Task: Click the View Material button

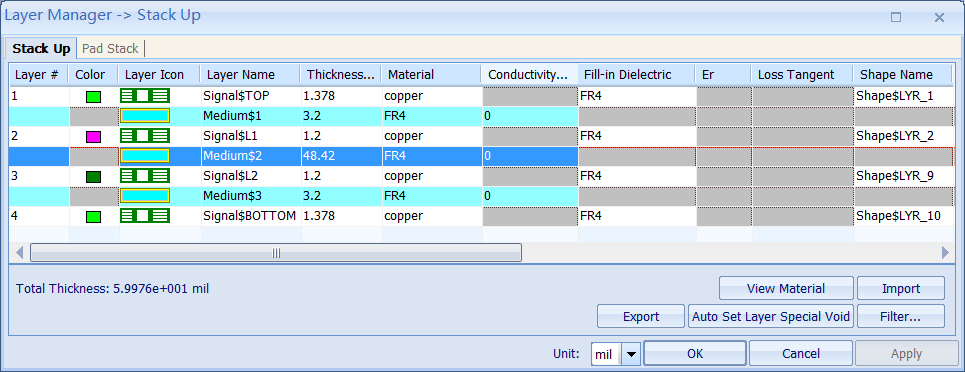Action: pyautogui.click(x=786, y=288)
